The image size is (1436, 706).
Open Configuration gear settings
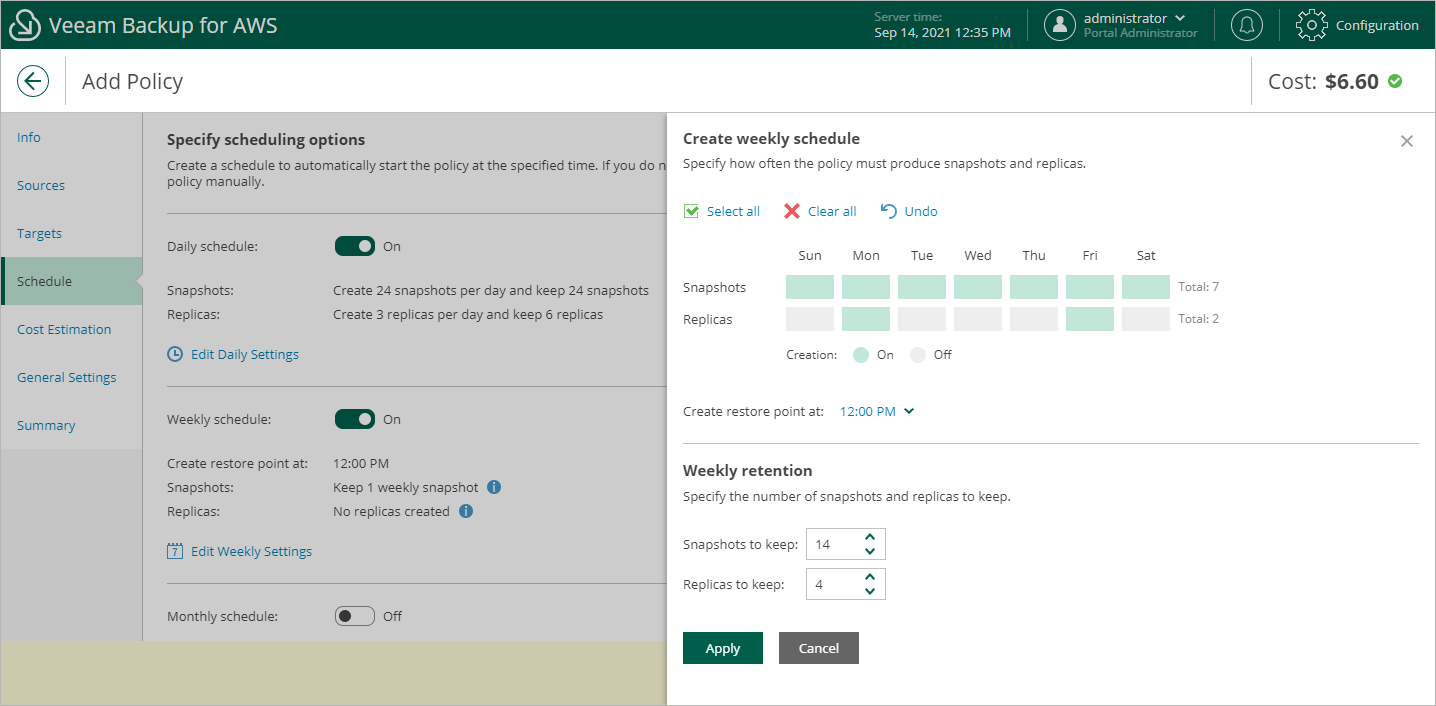[1311, 25]
